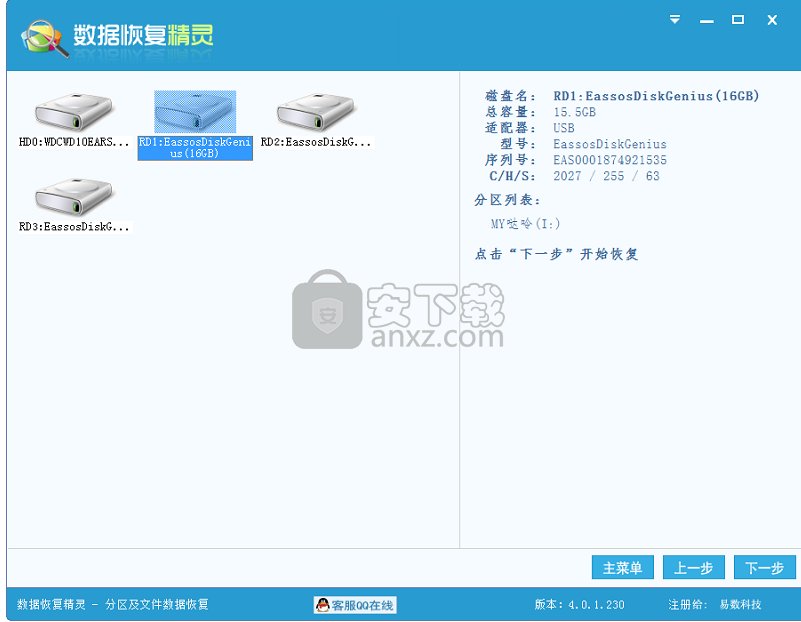The height and width of the screenshot is (622, 801).
Task: Select the RD2:EassosDiskG... disk icon
Action: (x=316, y=112)
